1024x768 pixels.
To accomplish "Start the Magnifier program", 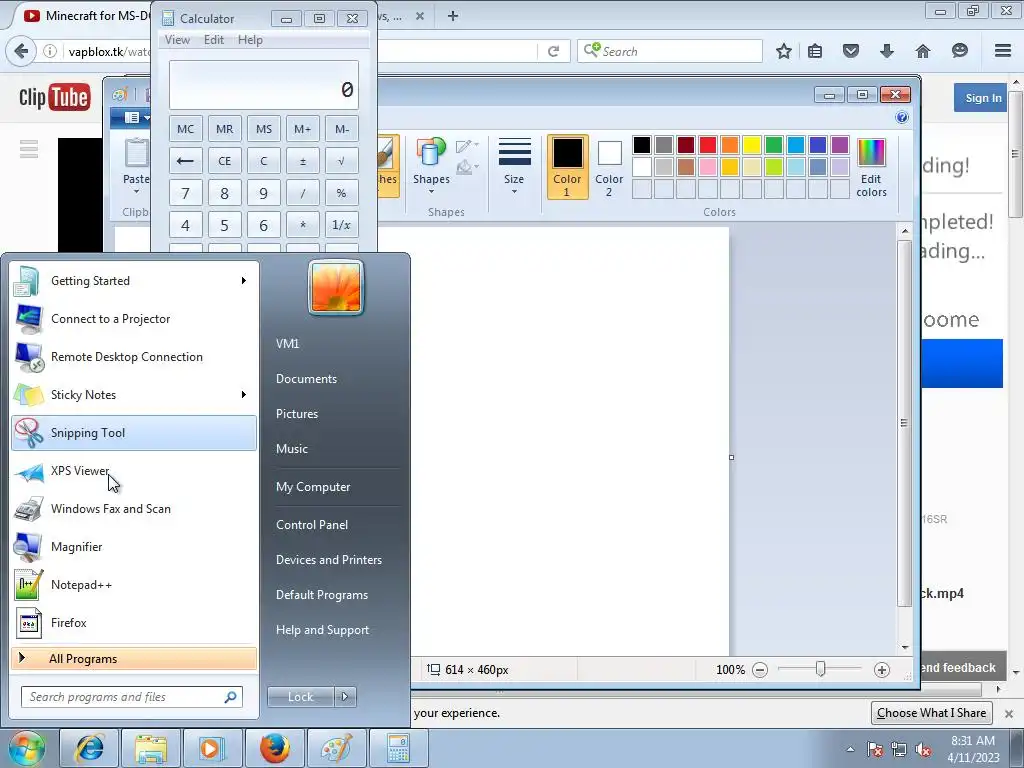I will click(134, 547).
